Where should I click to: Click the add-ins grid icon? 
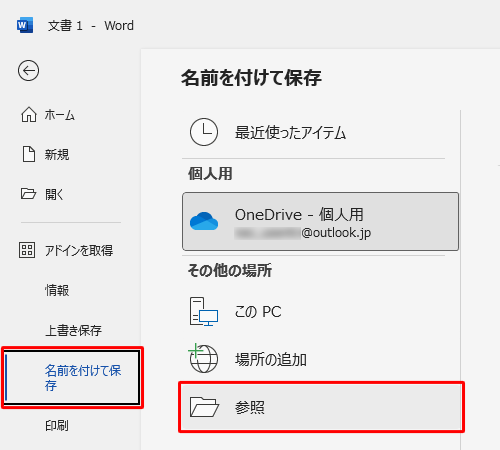pyautogui.click(x=27, y=250)
